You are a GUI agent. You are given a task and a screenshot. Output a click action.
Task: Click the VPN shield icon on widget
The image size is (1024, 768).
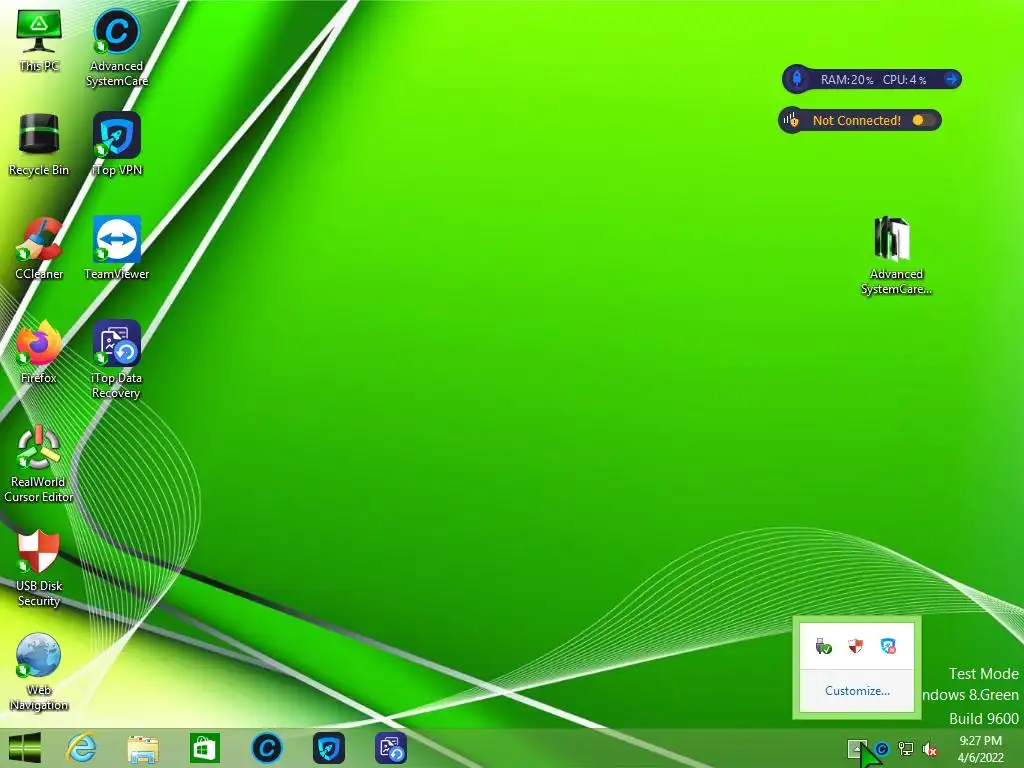(791, 120)
